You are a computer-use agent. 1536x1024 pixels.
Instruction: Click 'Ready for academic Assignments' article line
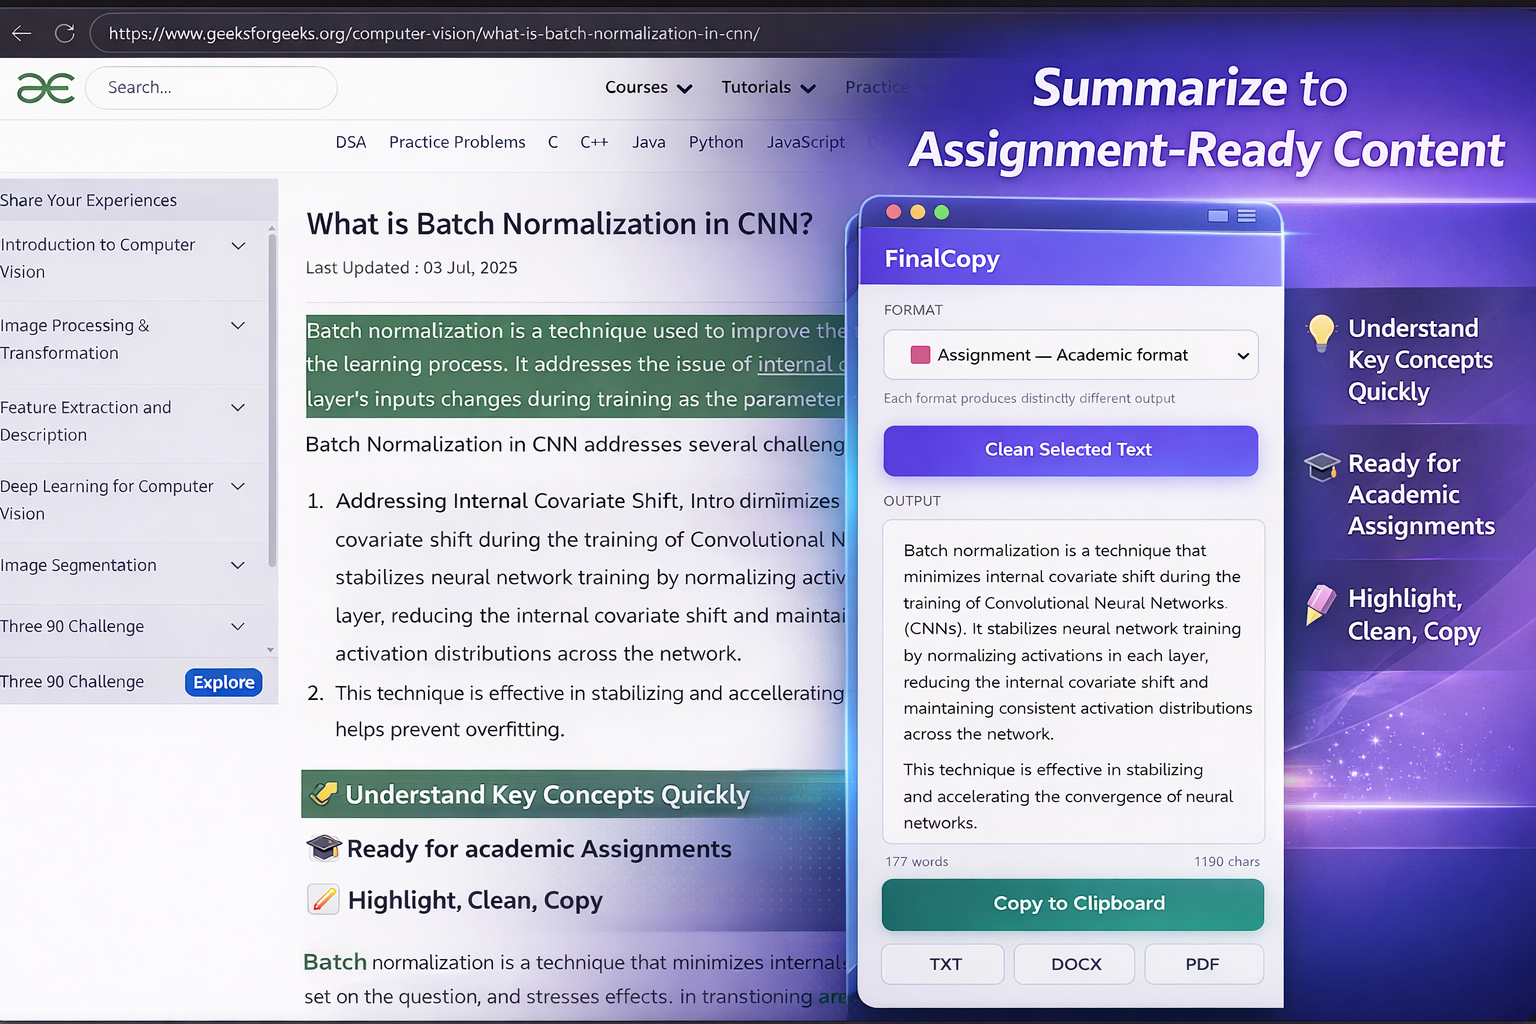click(x=539, y=849)
